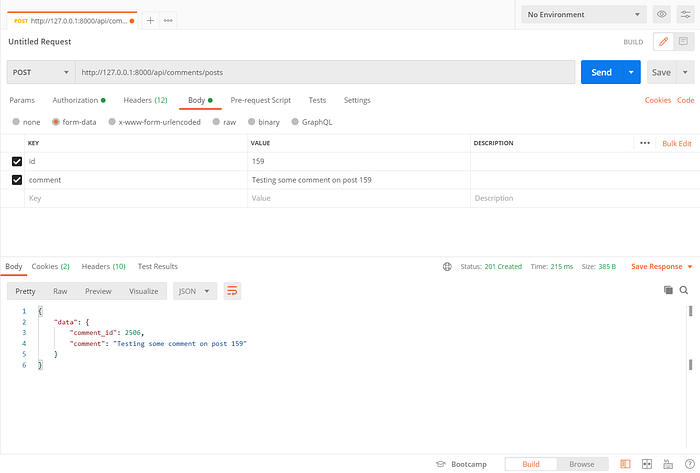Image resolution: width=700 pixels, height=473 pixels.
Task: Click the empty Description input field
Action: point(585,198)
